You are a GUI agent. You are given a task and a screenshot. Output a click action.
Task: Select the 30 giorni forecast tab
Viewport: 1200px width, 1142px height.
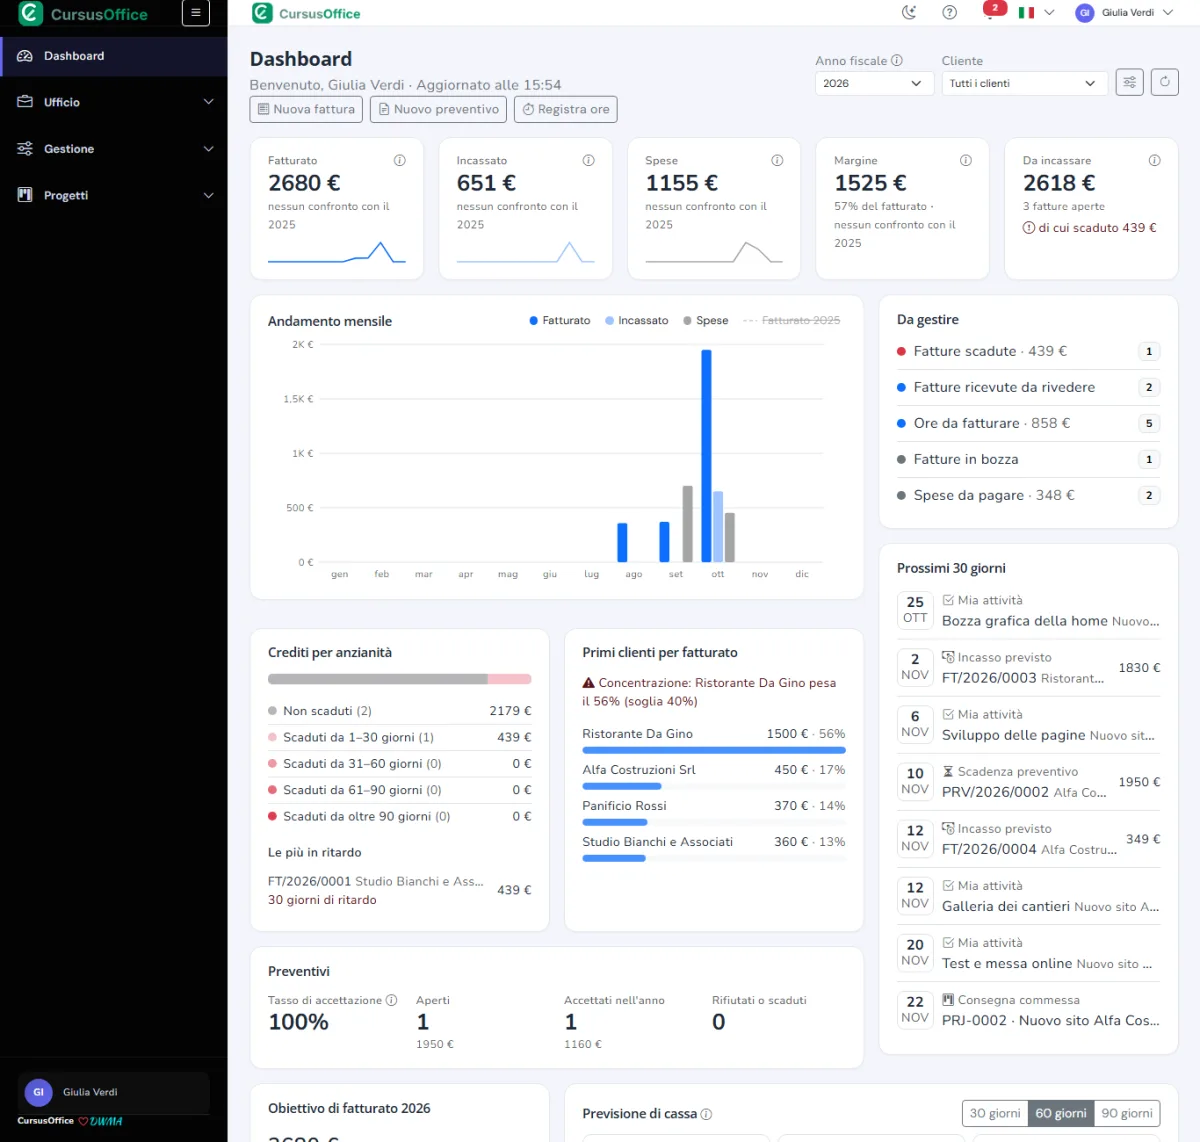coord(995,1113)
